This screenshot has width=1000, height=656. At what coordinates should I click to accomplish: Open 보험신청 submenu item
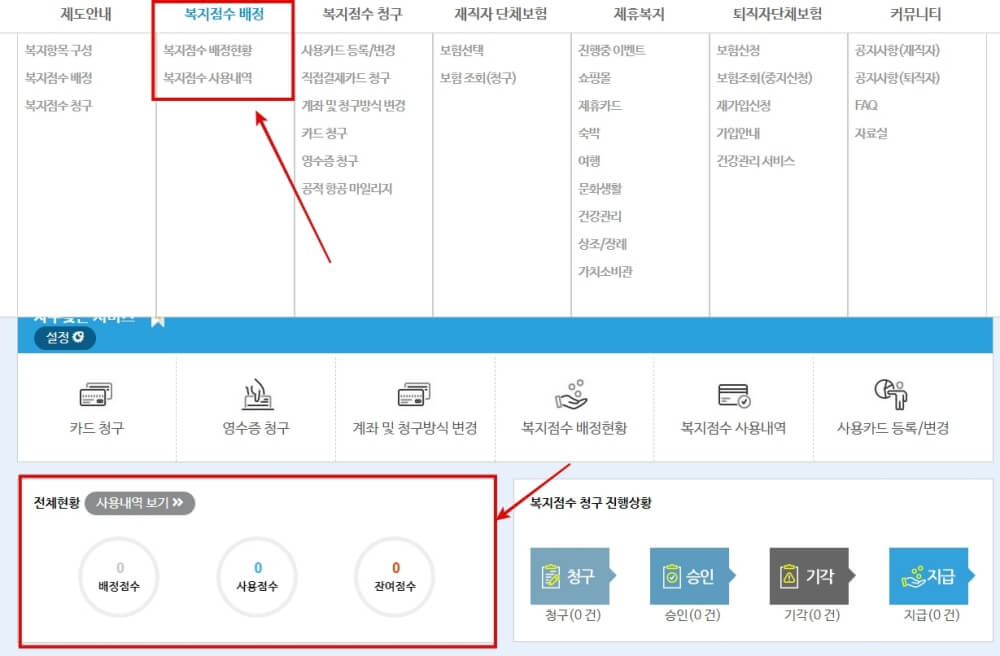coord(739,50)
